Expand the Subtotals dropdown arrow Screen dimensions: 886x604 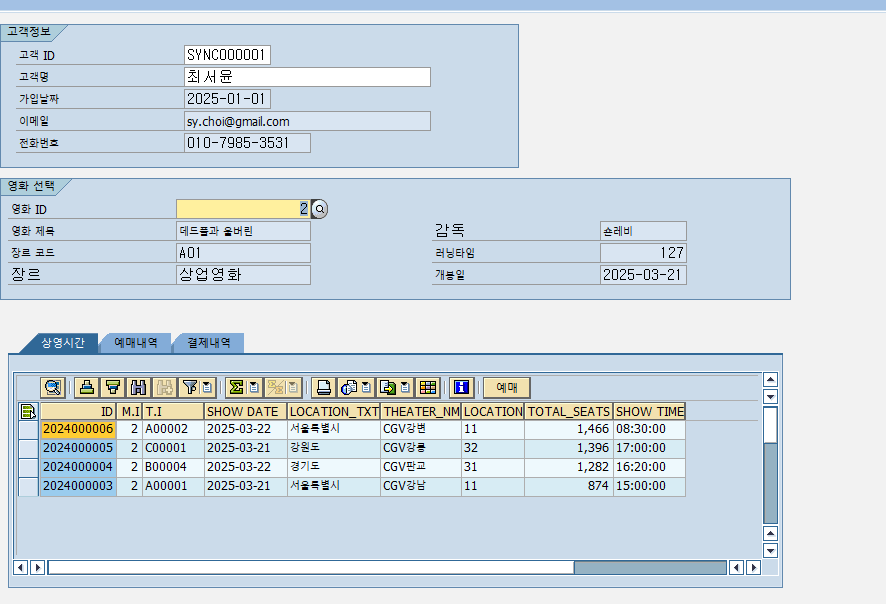pyautogui.click(x=293, y=388)
